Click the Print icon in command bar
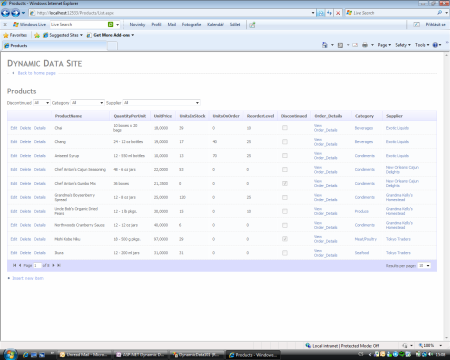The width and height of the screenshot is (450, 360). (365, 45)
